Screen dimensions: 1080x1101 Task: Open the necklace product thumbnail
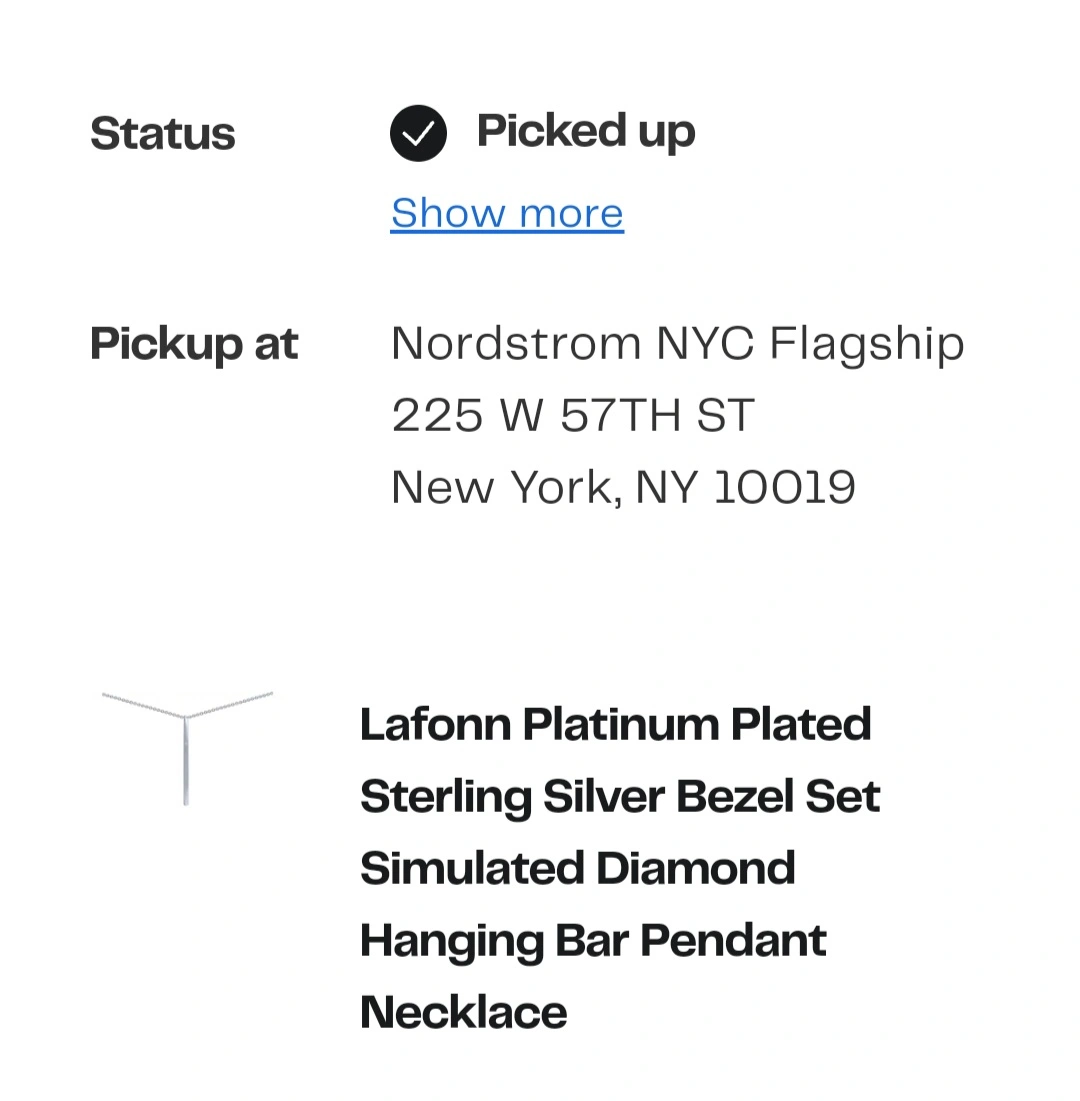coord(187,749)
